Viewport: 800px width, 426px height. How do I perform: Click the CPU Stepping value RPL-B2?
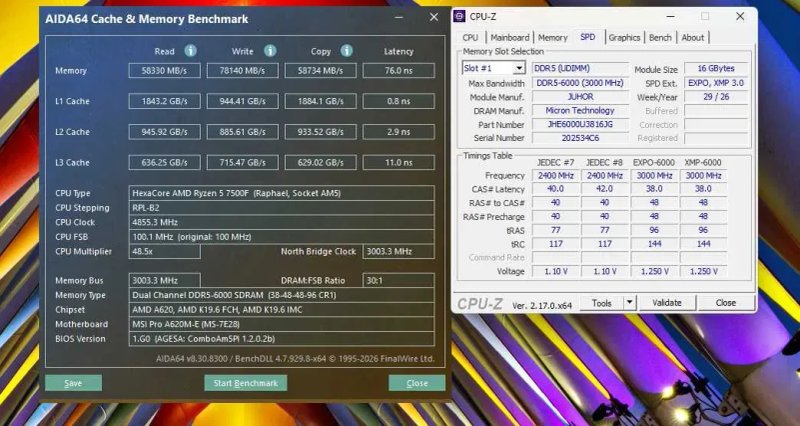pyautogui.click(x=282, y=208)
